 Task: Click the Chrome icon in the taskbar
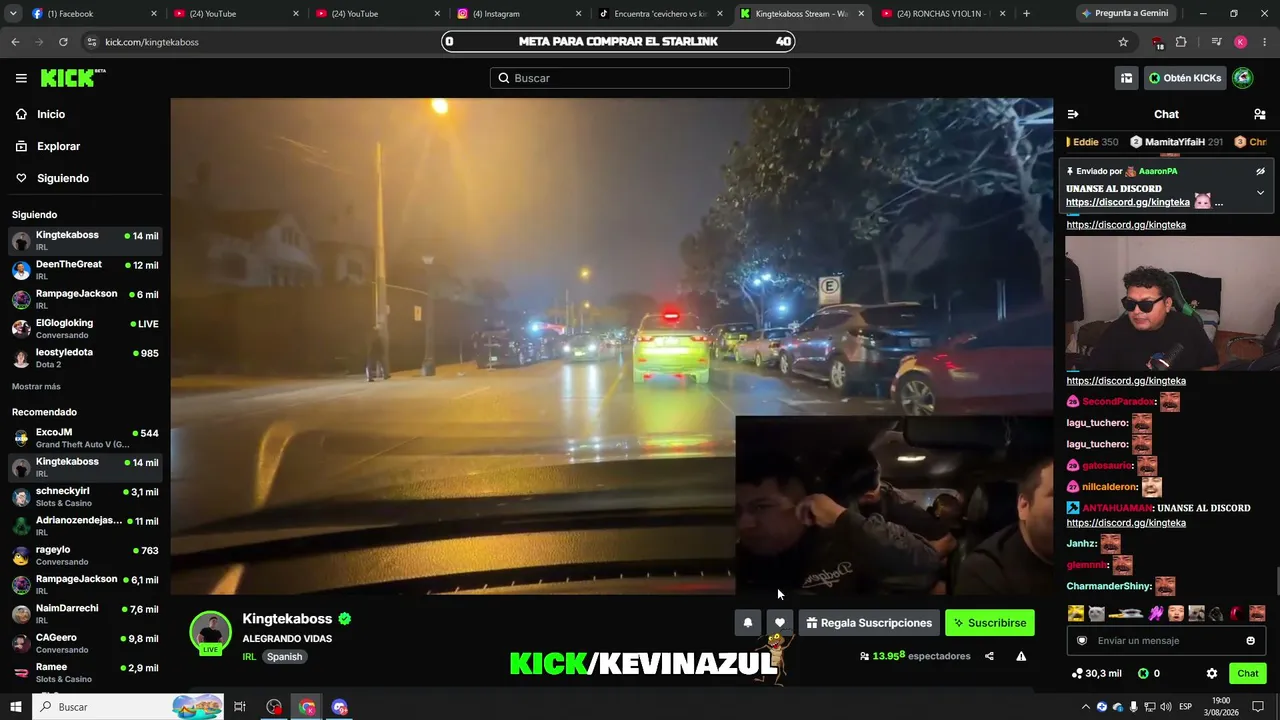tap(307, 707)
